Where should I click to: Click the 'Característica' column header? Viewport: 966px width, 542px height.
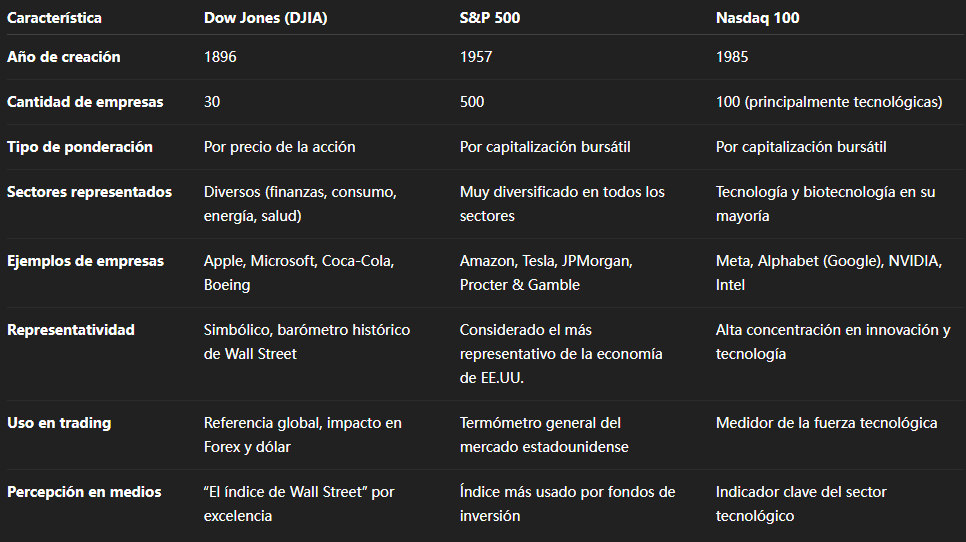(x=54, y=18)
